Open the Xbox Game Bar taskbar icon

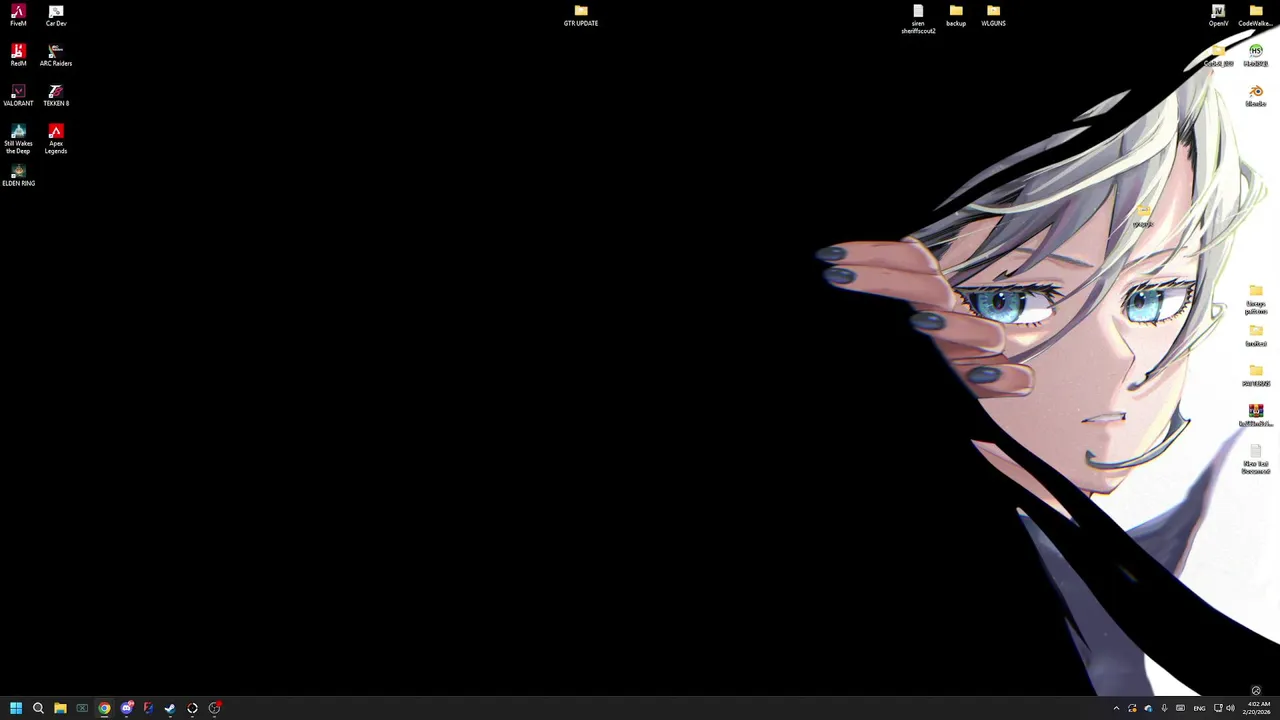tap(82, 708)
